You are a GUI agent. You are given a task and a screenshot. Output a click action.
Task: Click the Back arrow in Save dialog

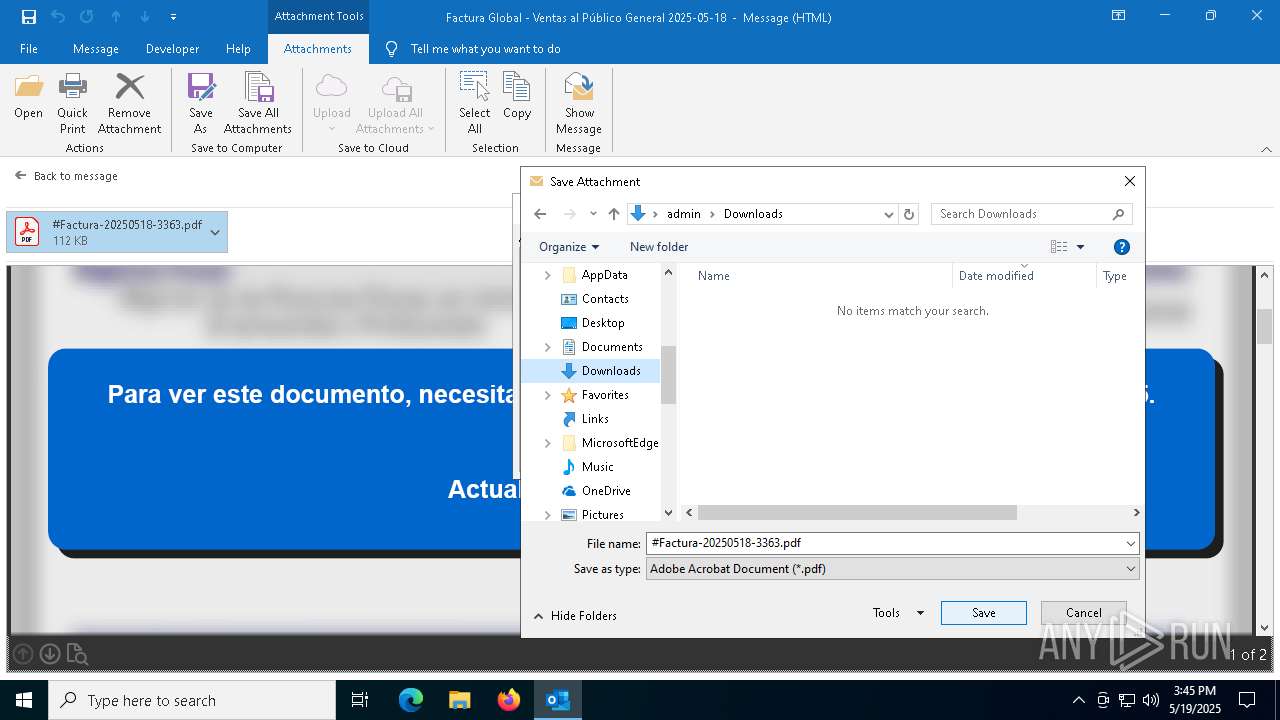[540, 213]
